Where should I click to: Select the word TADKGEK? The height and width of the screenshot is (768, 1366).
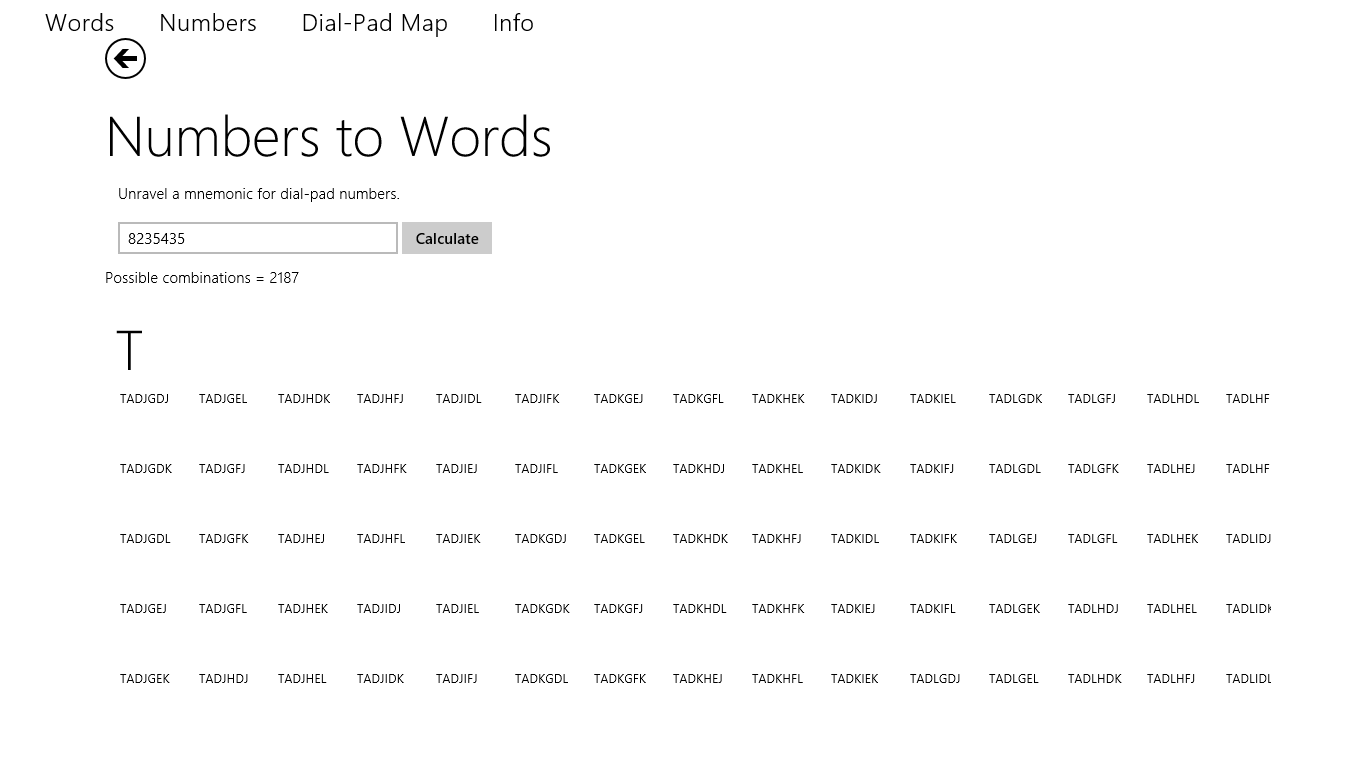(620, 469)
